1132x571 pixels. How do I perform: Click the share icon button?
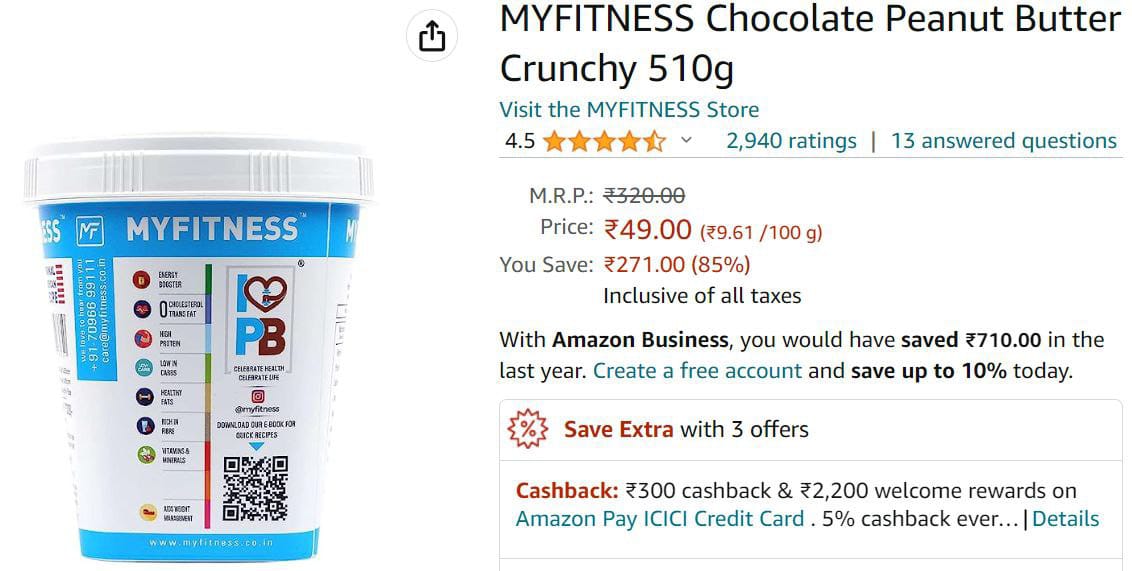[x=431, y=37]
